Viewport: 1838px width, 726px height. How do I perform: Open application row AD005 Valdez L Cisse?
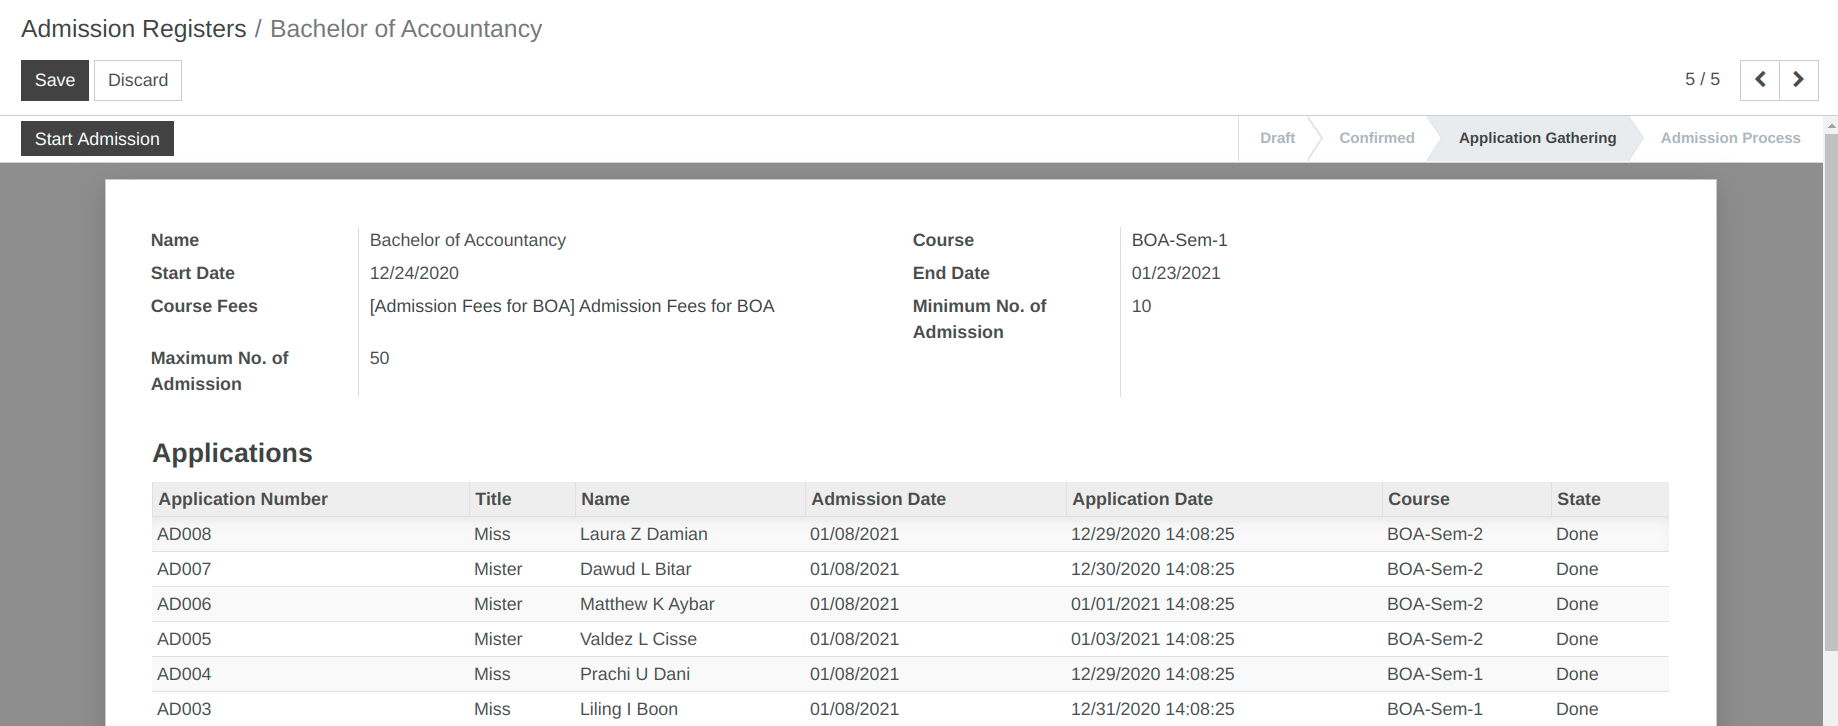638,639
